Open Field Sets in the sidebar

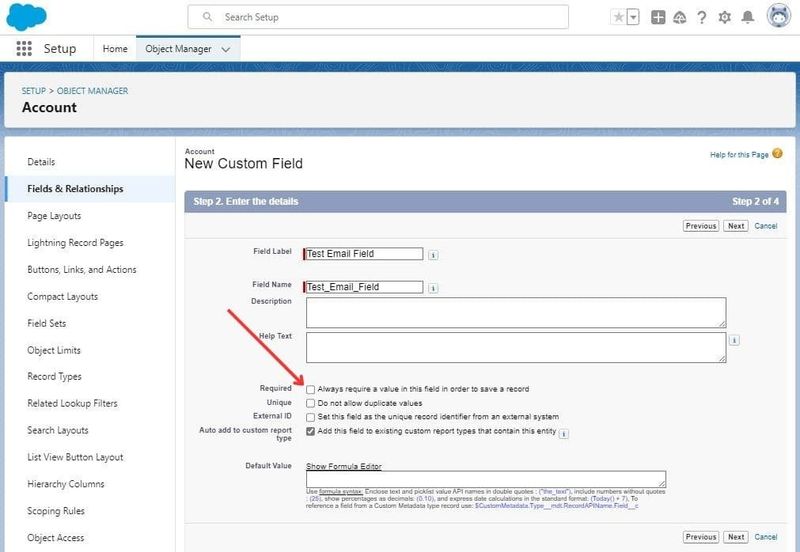point(46,323)
